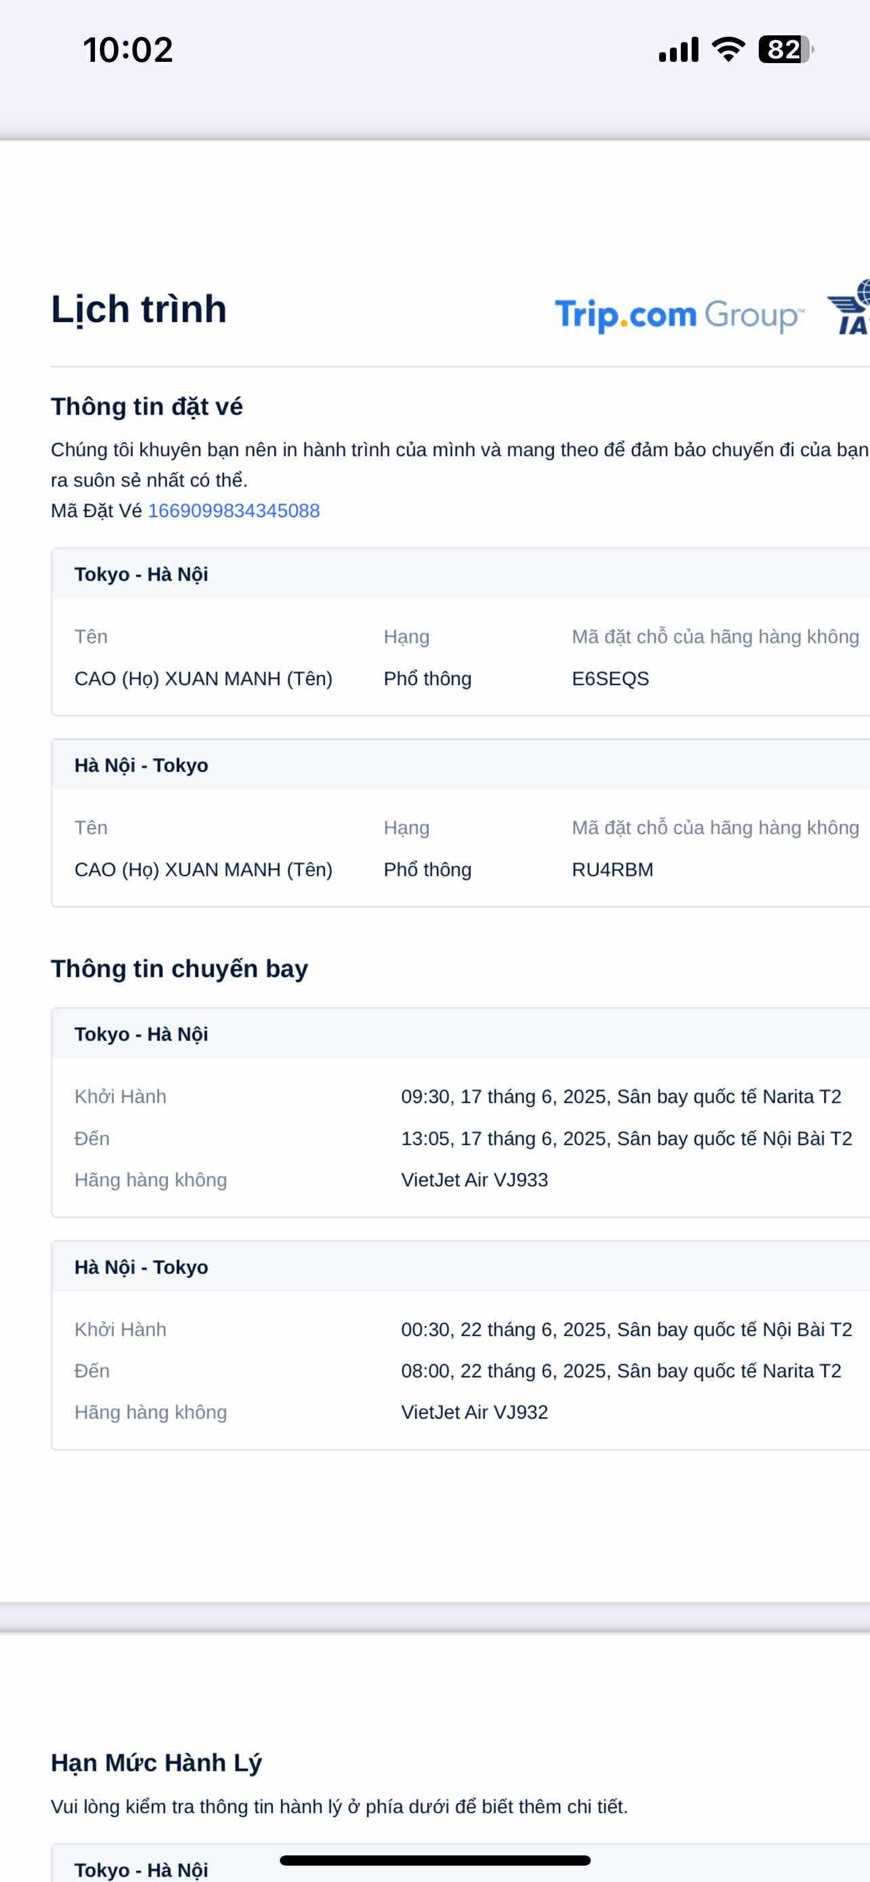This screenshot has width=870, height=1882.
Task: Tap the 00:30 Nội Bài T2 departure line
Action: [x=626, y=1330]
